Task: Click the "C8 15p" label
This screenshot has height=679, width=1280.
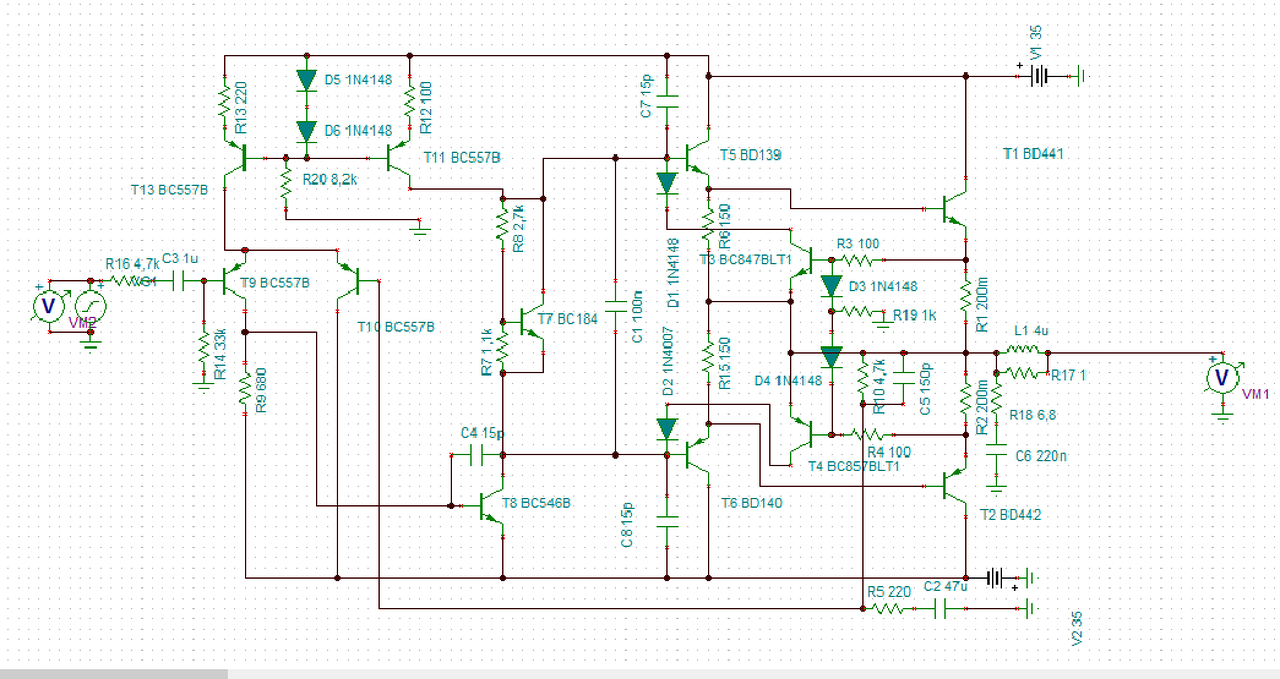Action: click(627, 526)
